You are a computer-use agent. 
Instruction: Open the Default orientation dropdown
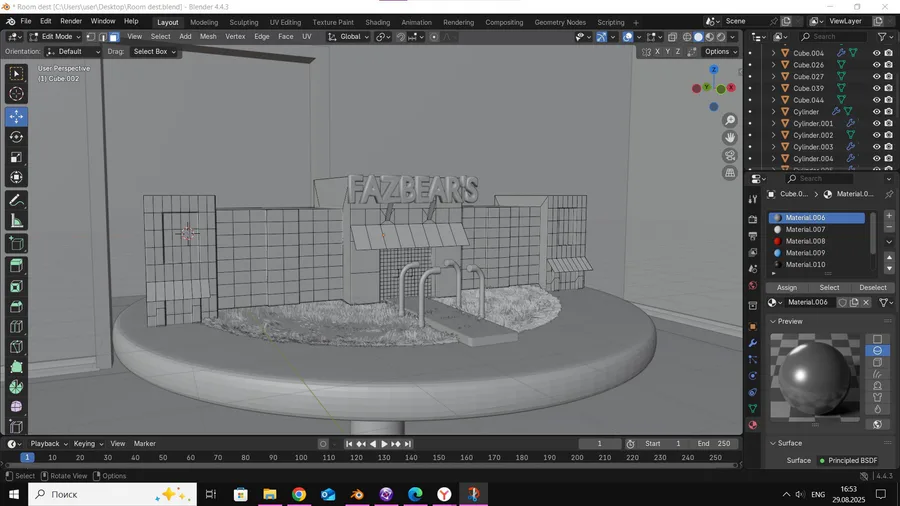pos(73,52)
